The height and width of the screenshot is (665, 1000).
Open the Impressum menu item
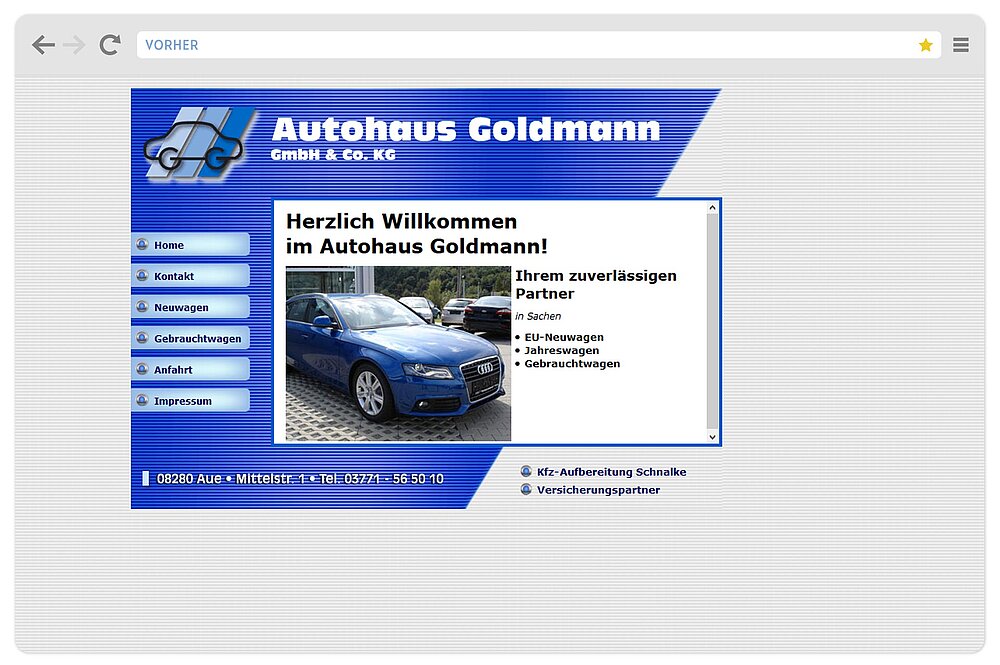click(x=191, y=401)
